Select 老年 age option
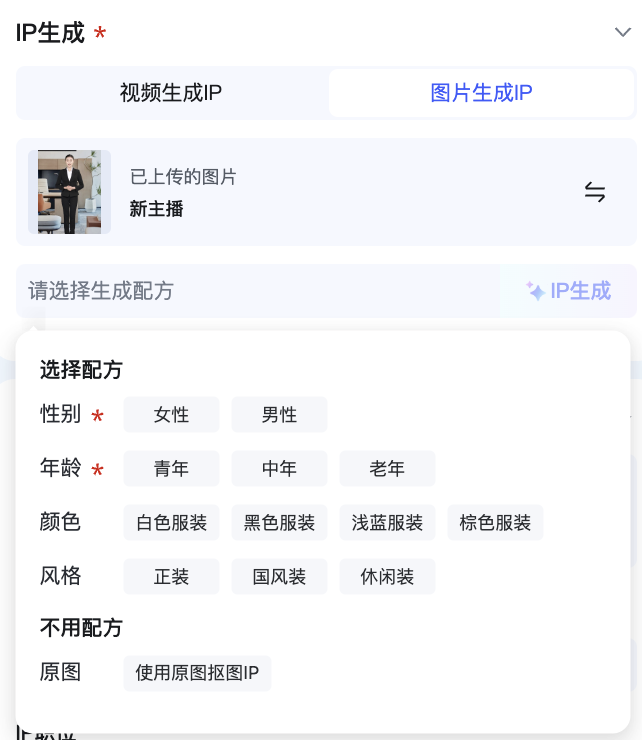642x740 pixels. click(387, 469)
